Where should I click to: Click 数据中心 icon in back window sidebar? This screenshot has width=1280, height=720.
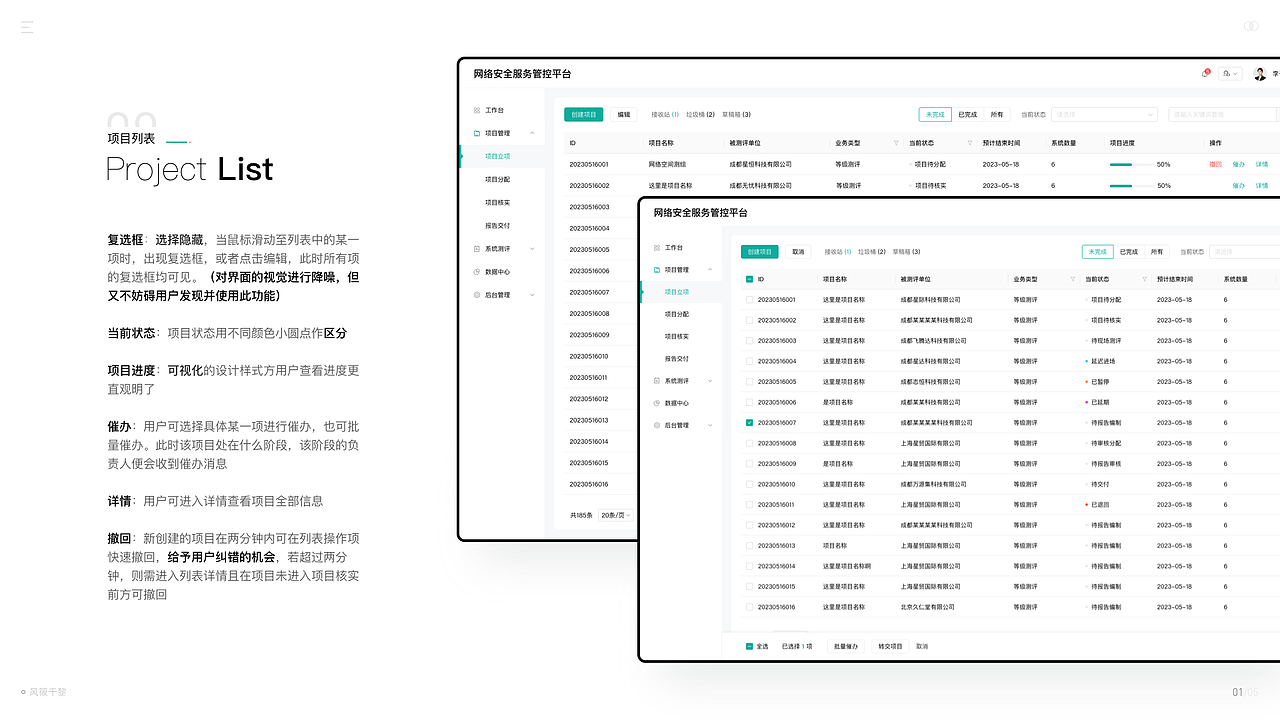[477, 272]
